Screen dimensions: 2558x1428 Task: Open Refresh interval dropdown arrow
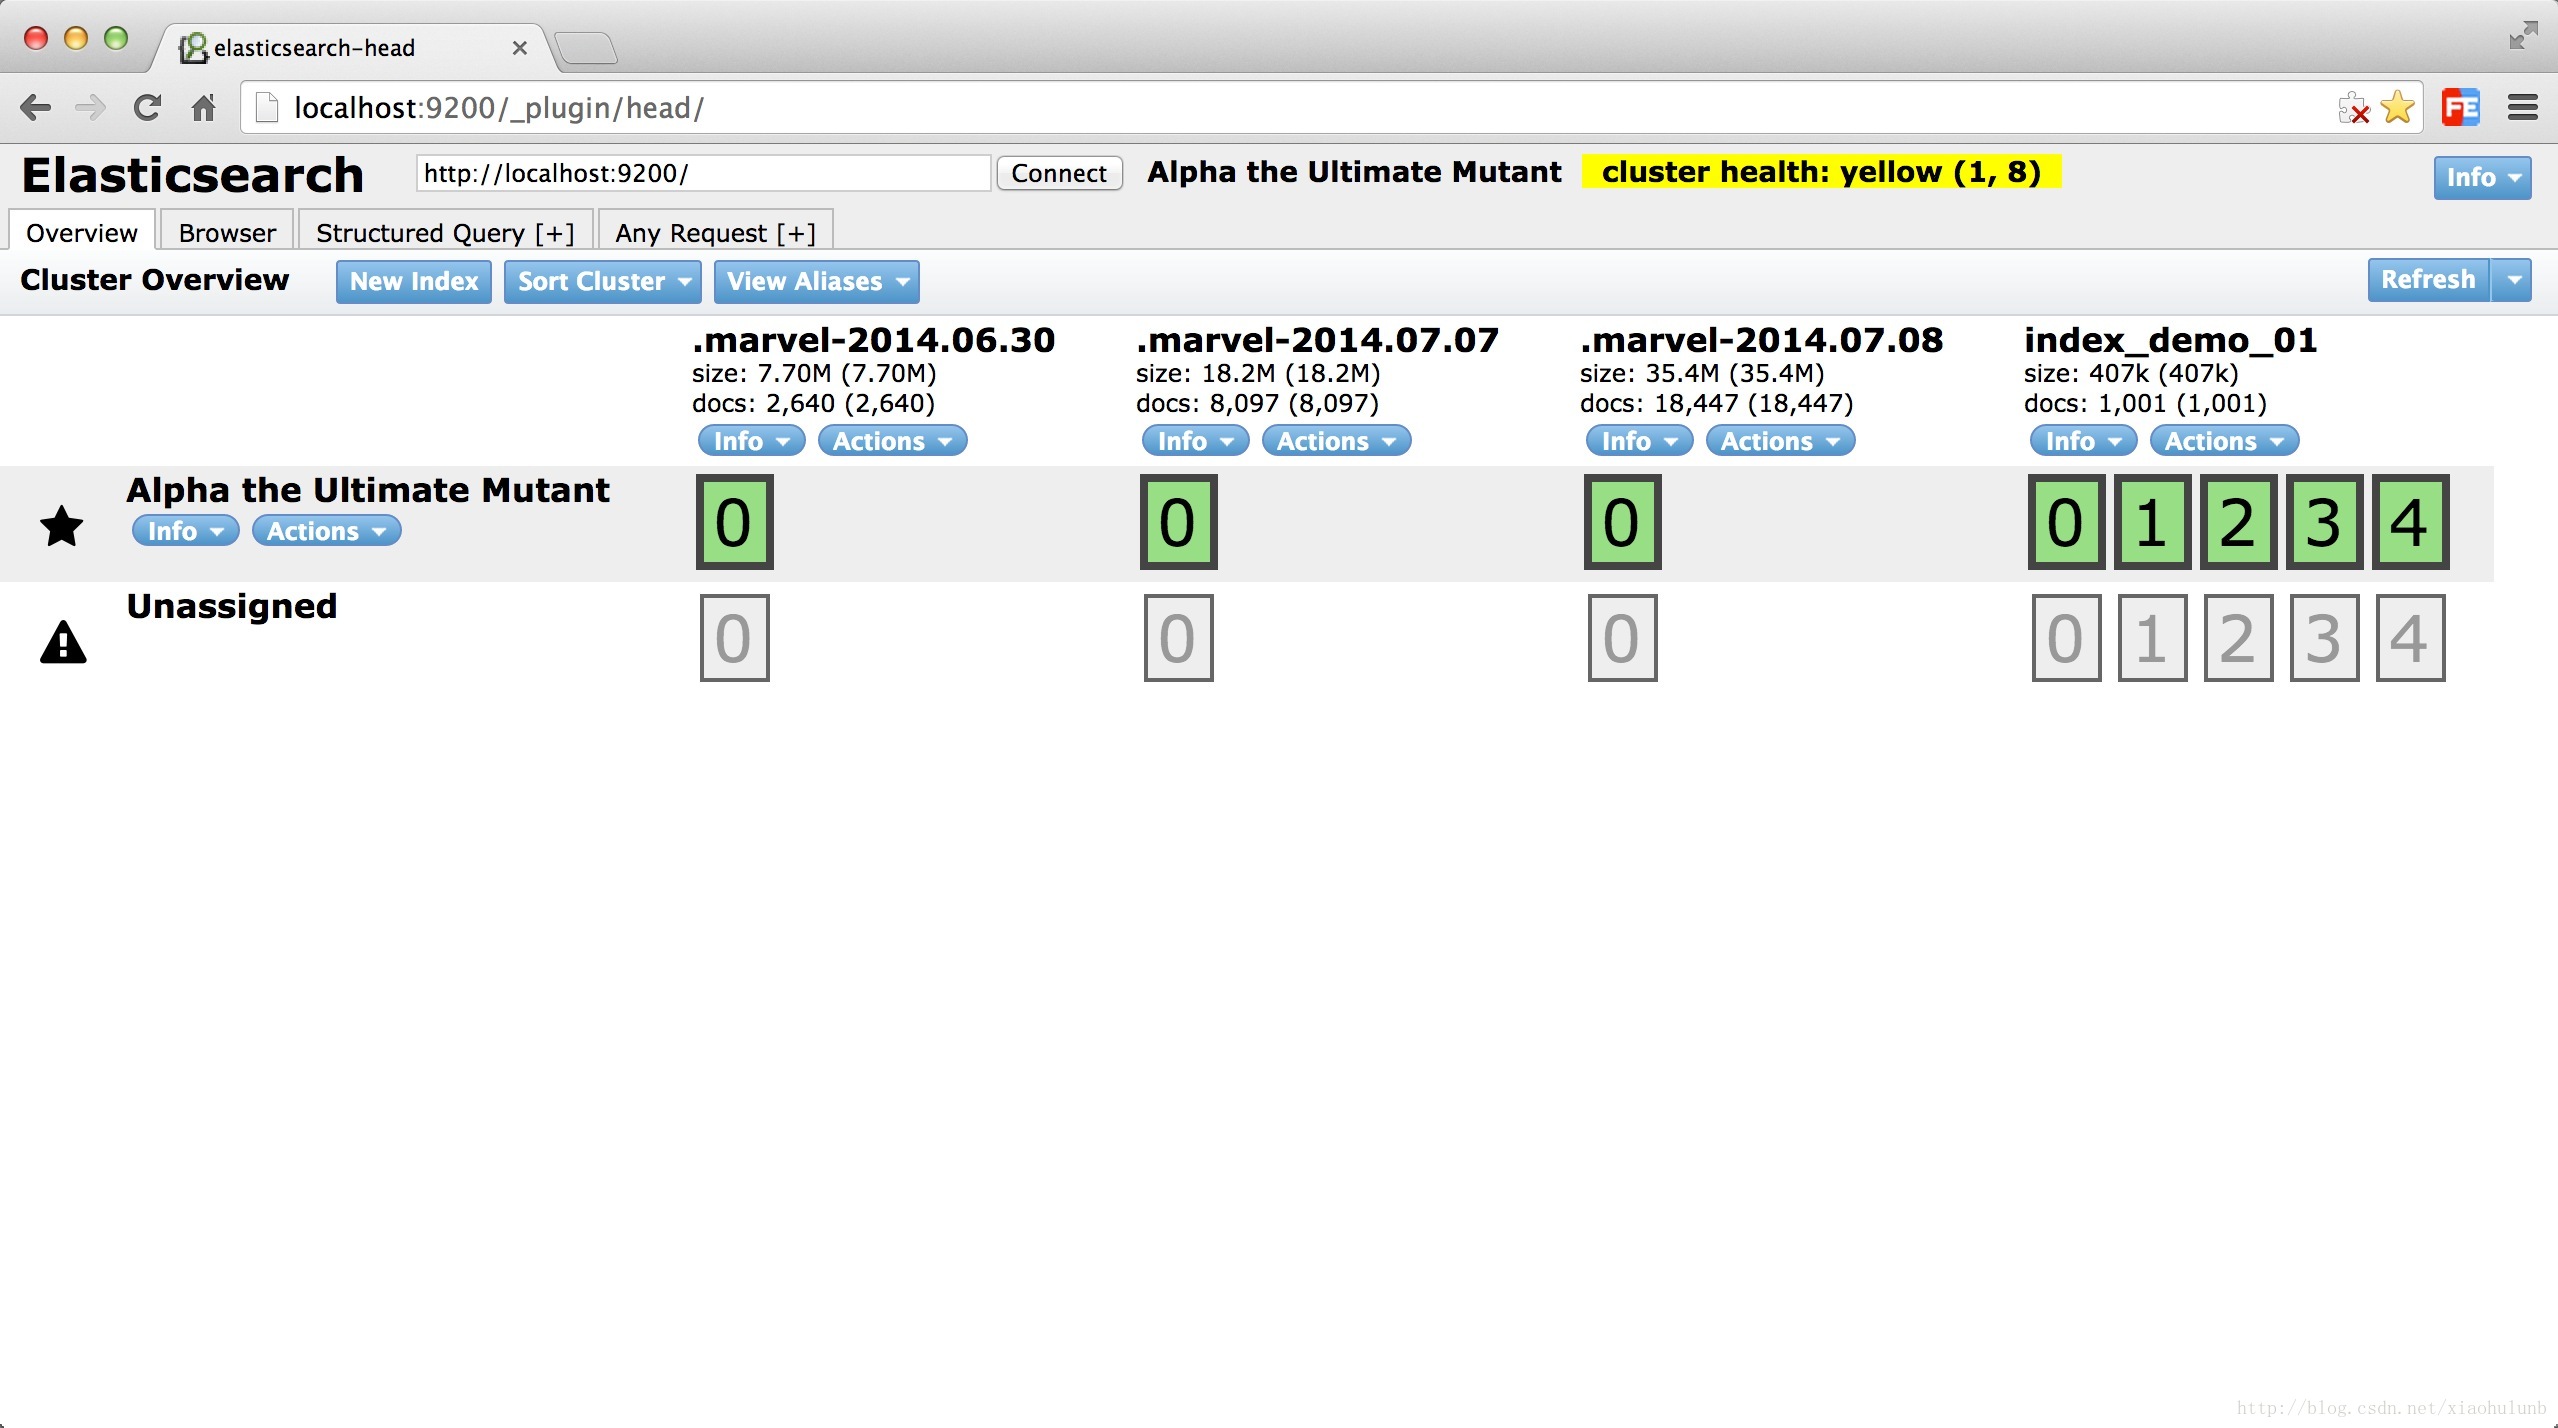2512,279
